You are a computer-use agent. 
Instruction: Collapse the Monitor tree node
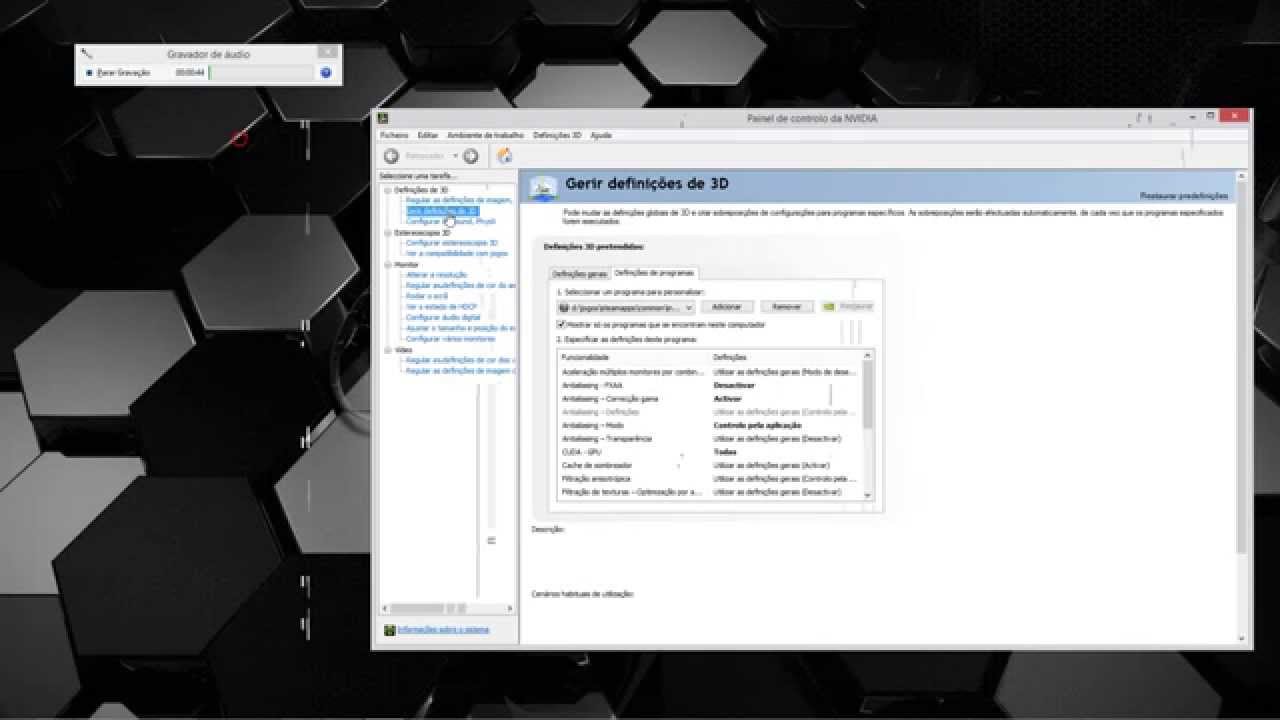(x=388, y=265)
